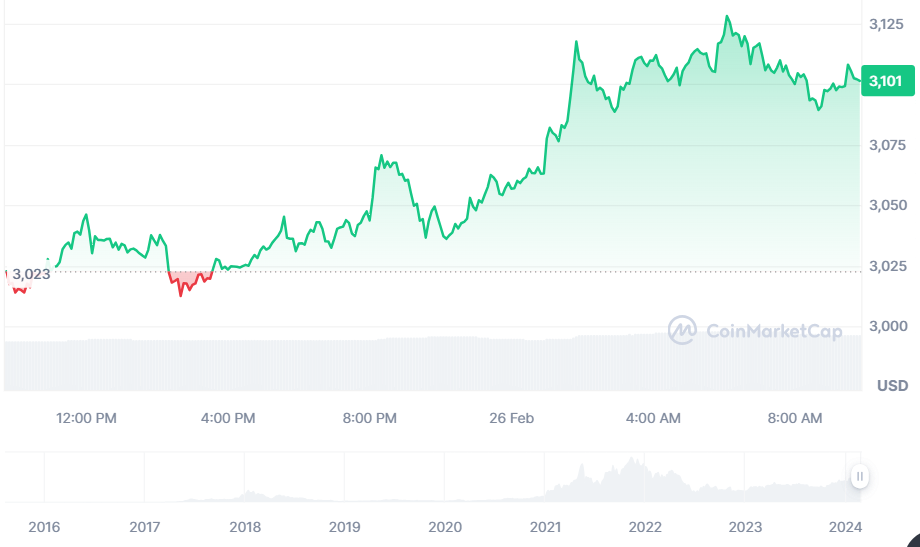Select 2018 on the history timeline
920x547 pixels.
point(245,527)
